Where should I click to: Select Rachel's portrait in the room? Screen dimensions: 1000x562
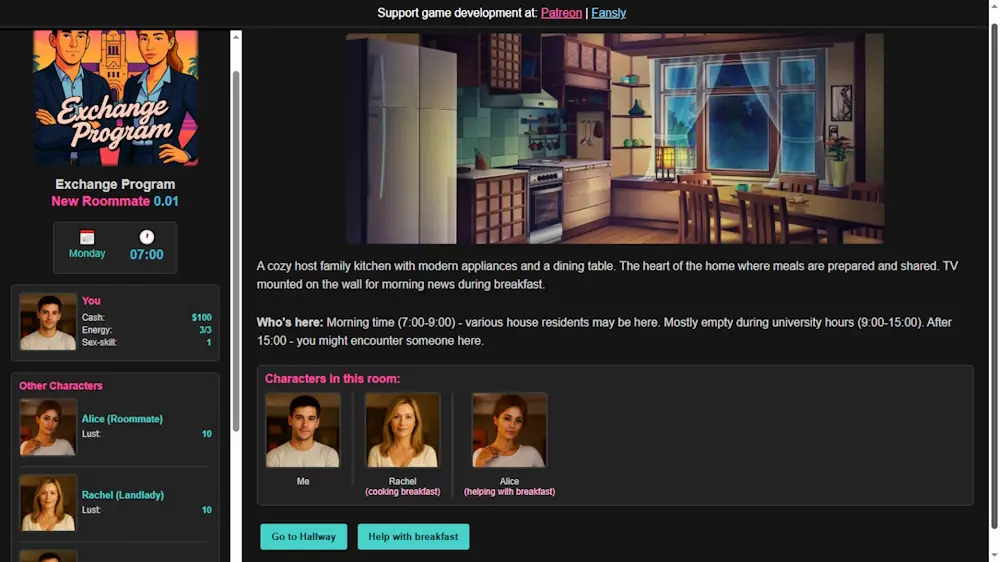[402, 430]
